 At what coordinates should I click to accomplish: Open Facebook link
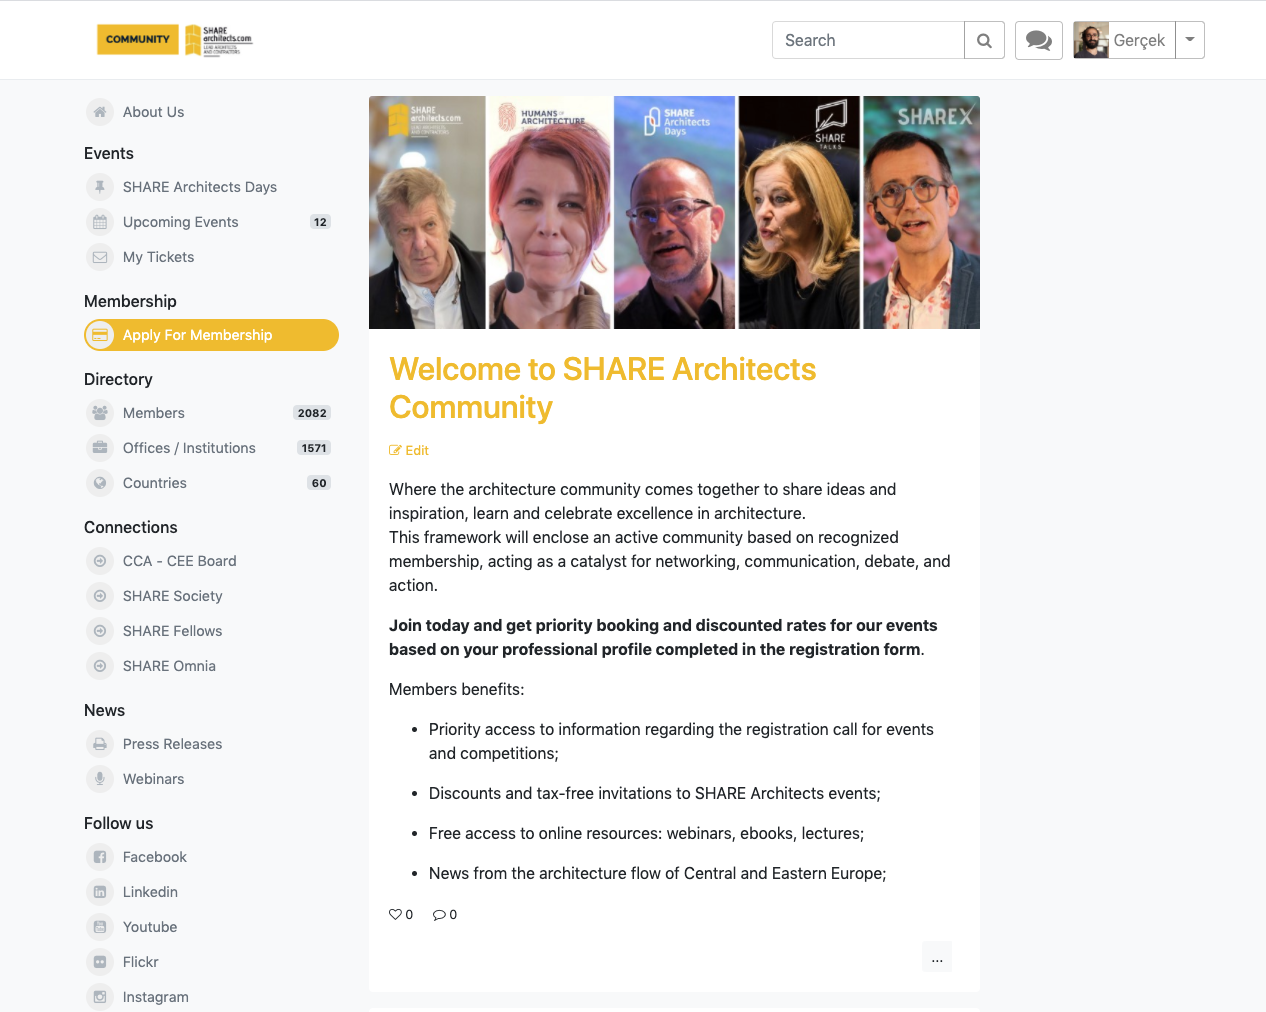[154, 857]
